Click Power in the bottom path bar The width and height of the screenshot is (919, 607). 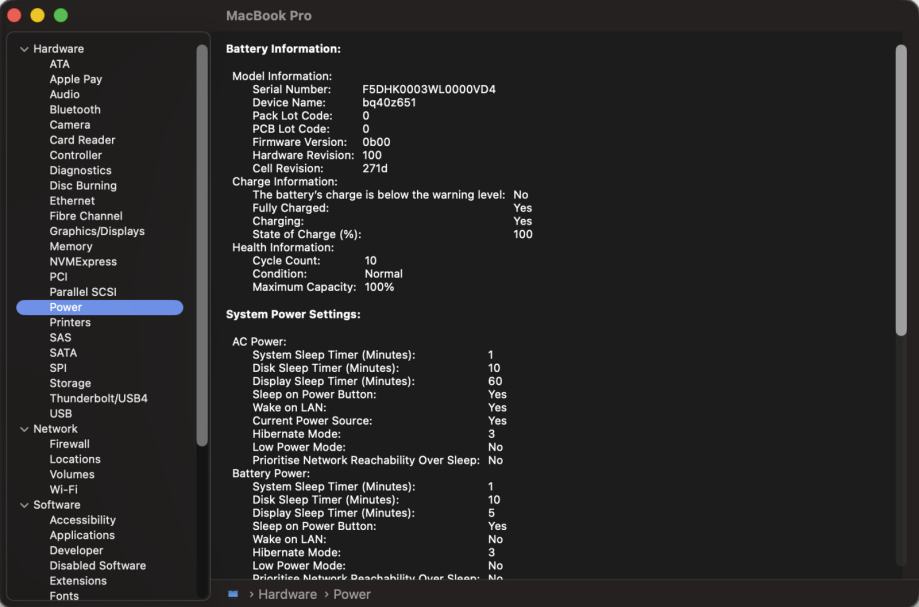click(x=352, y=594)
